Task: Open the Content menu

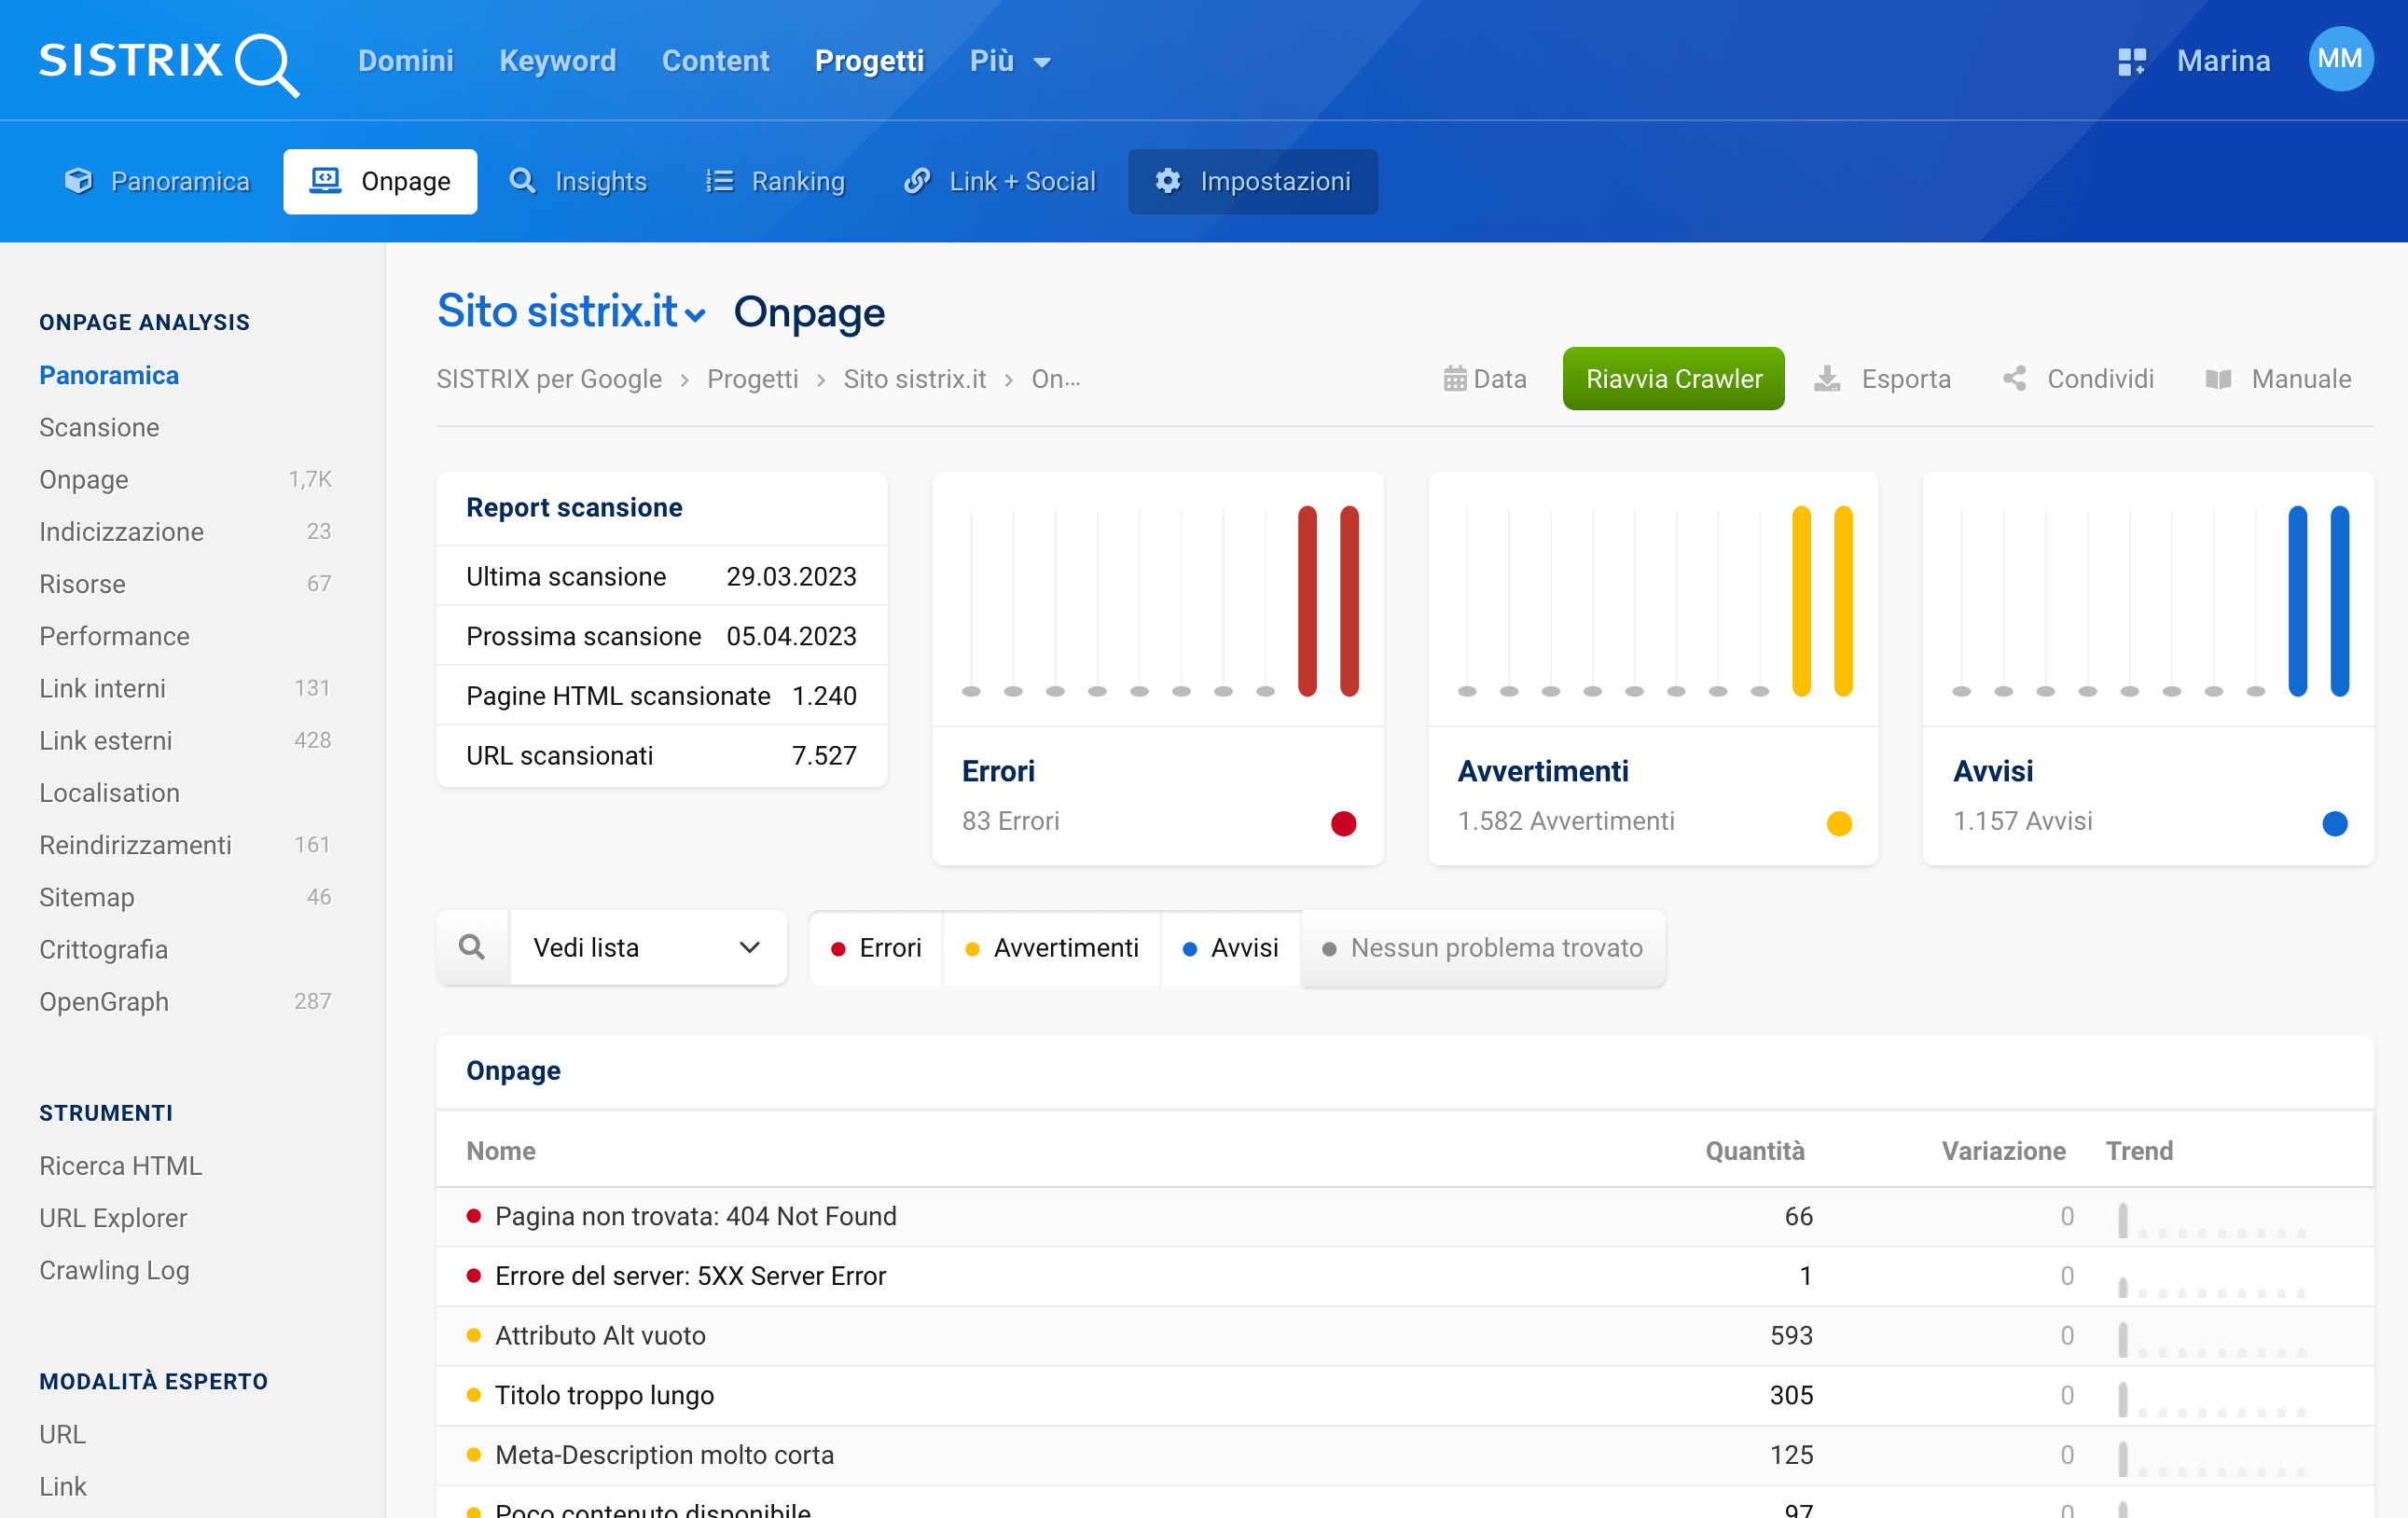Action: click(716, 61)
